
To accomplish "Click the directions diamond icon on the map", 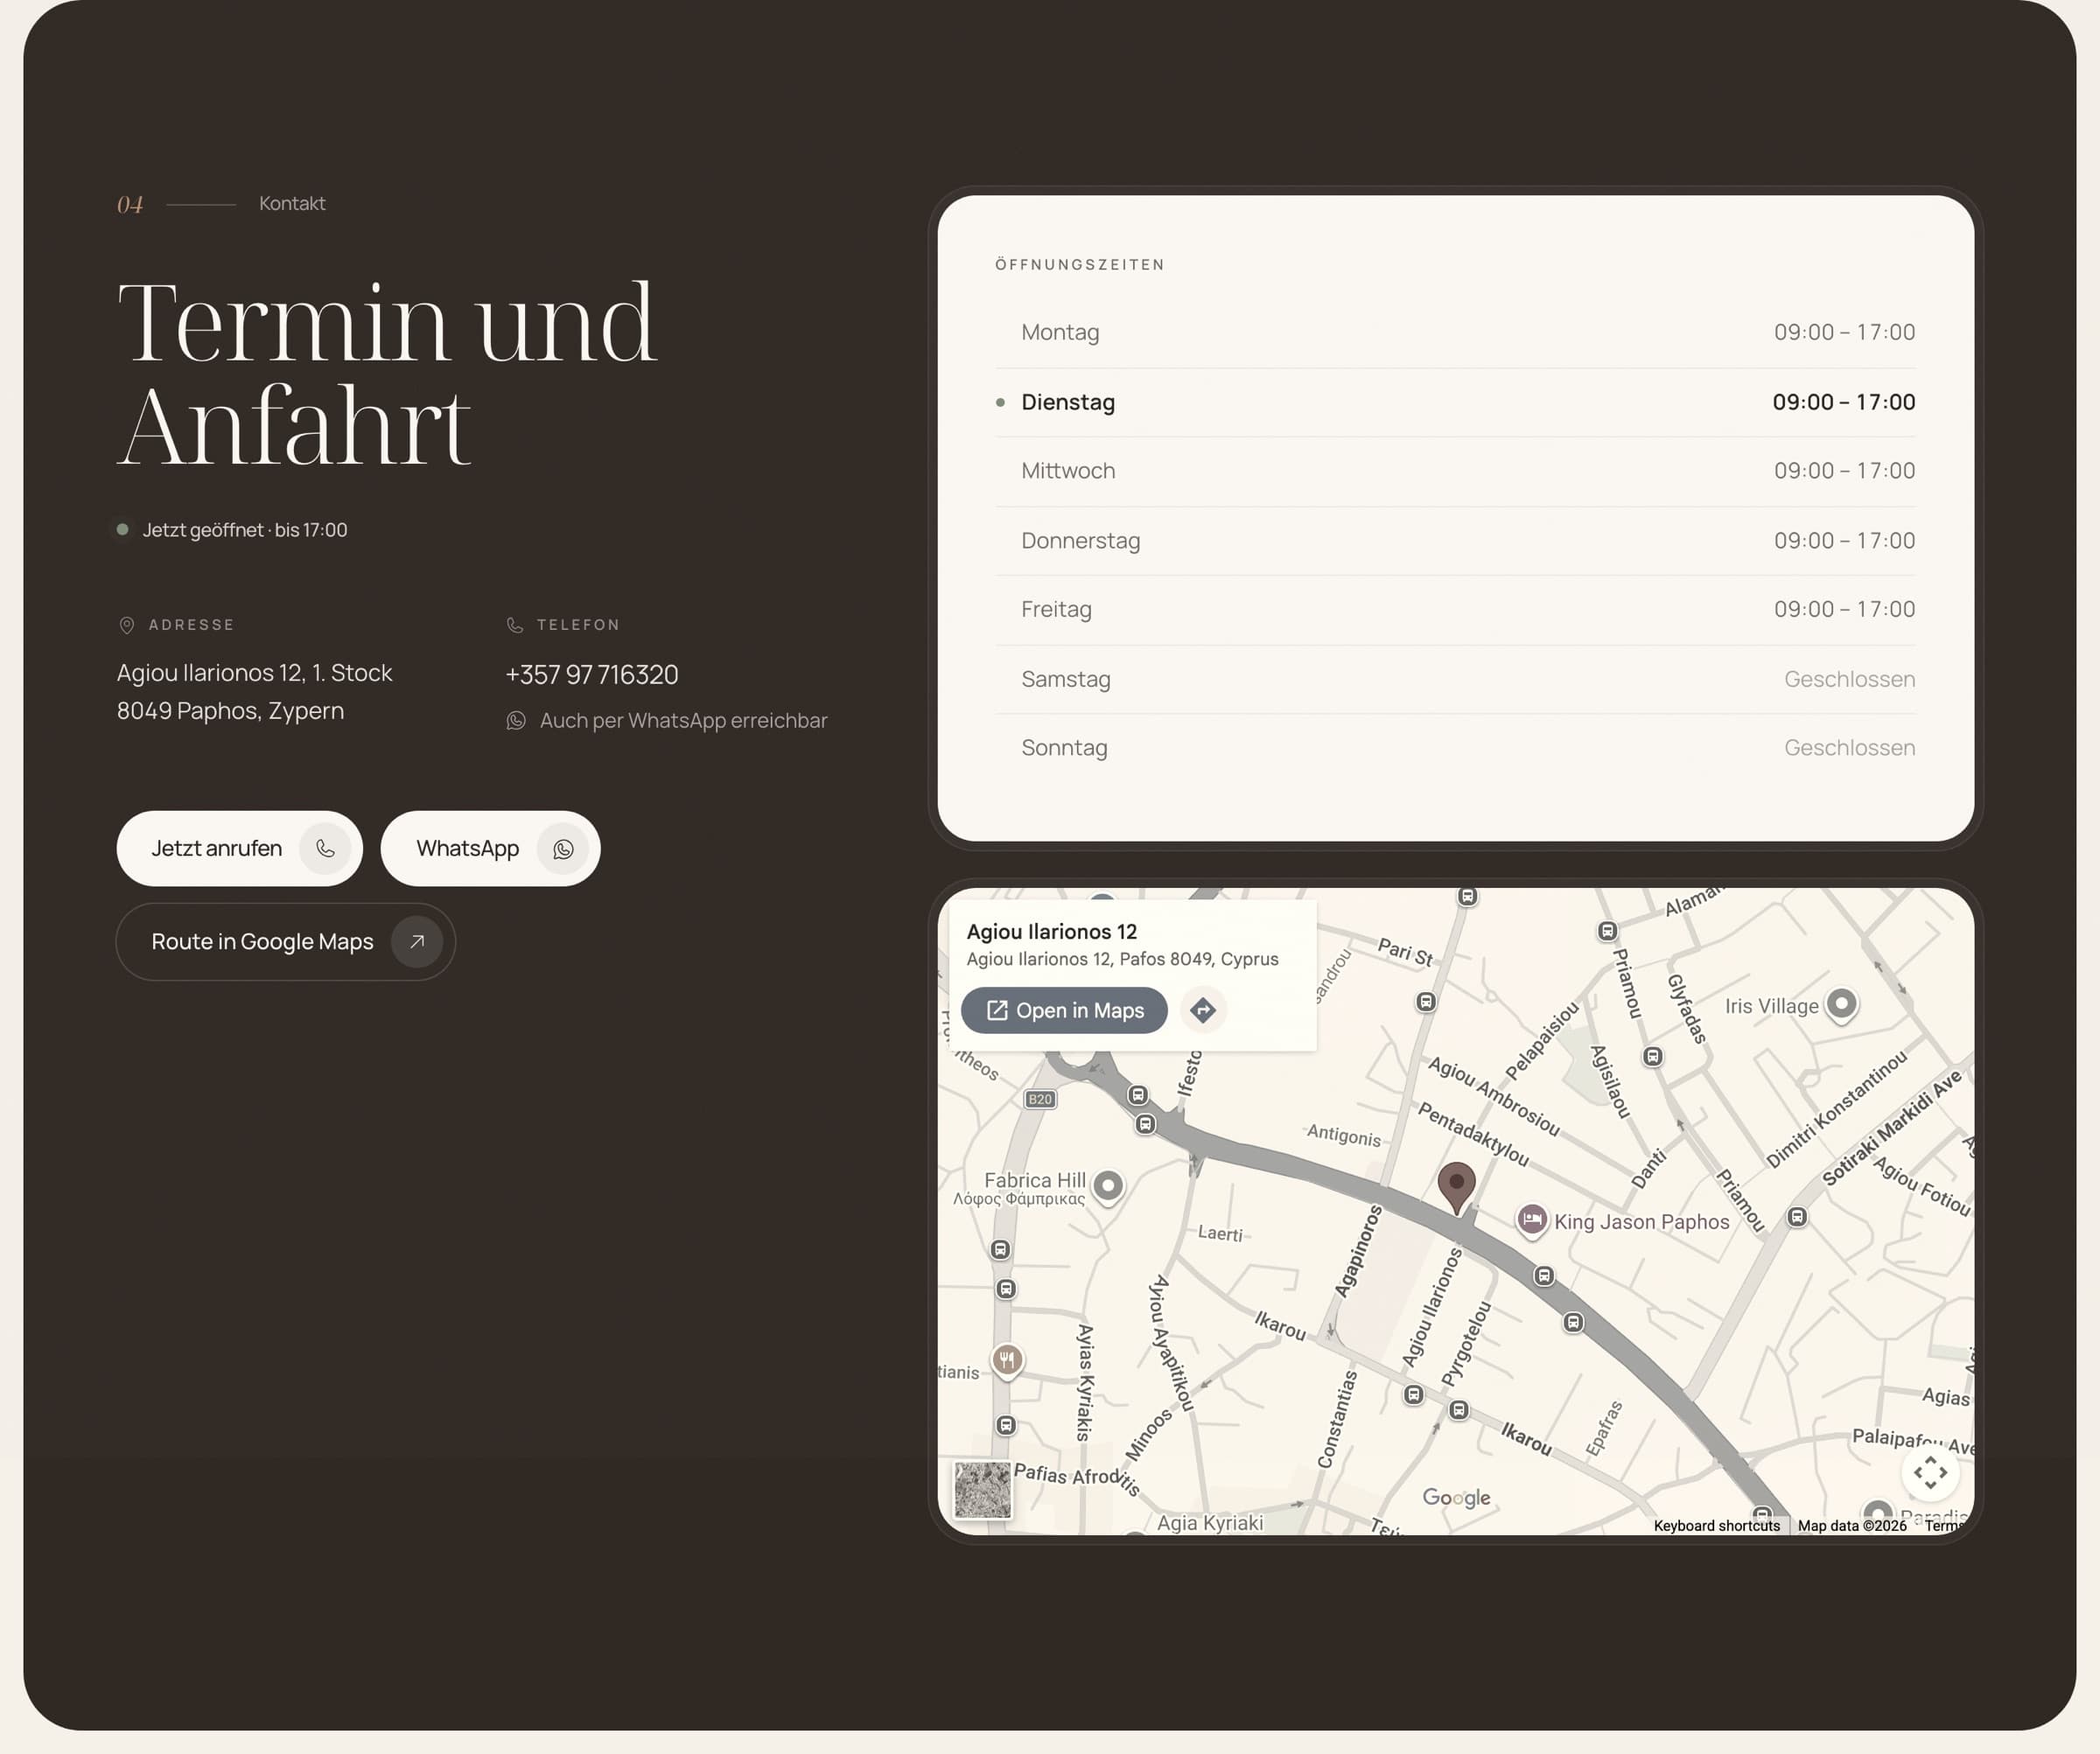I will [1203, 1010].
